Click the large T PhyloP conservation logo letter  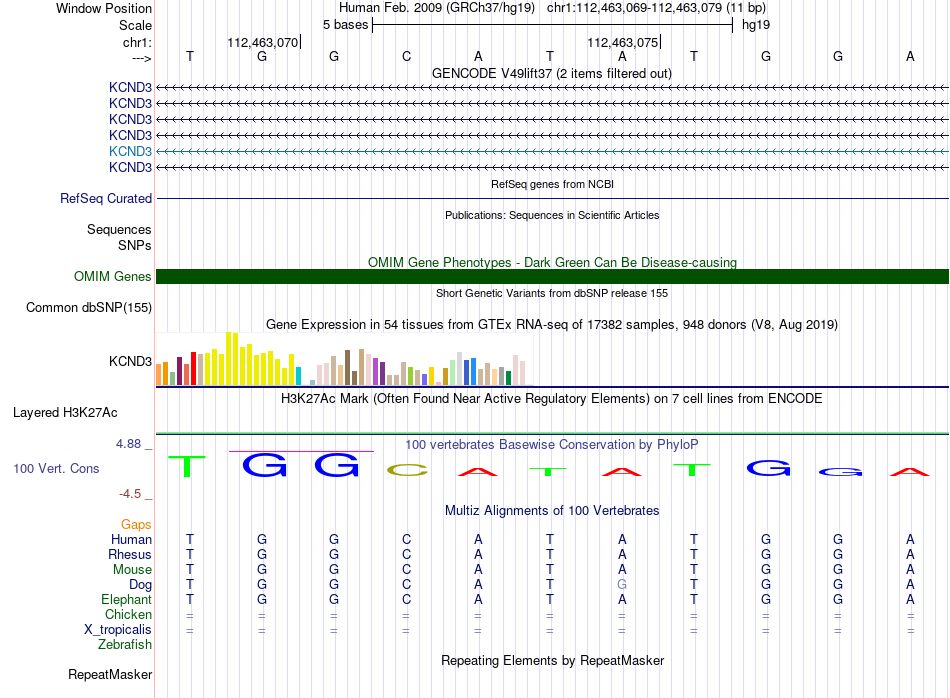pyautogui.click(x=187, y=467)
